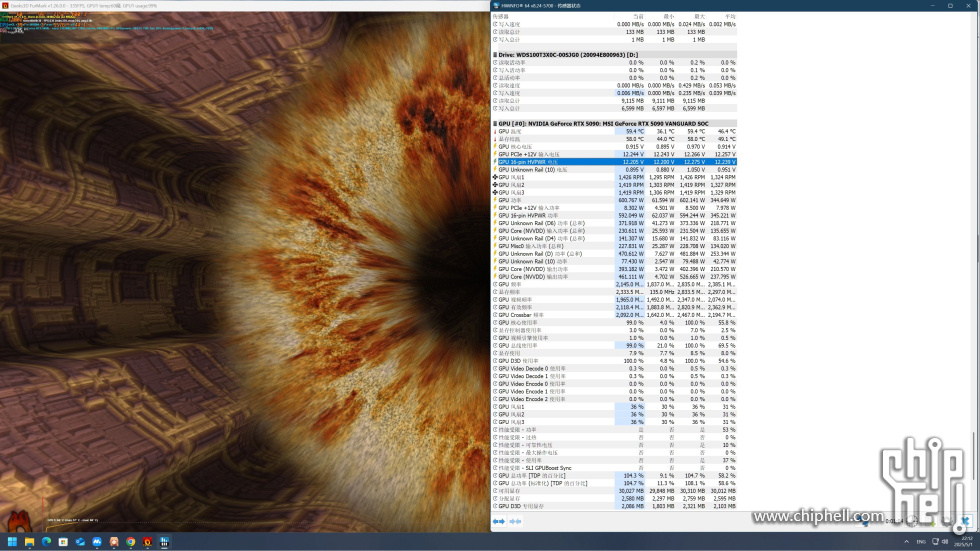
Task: Select the GPU Unknown Rail (D4) power row
Action: 614,239
